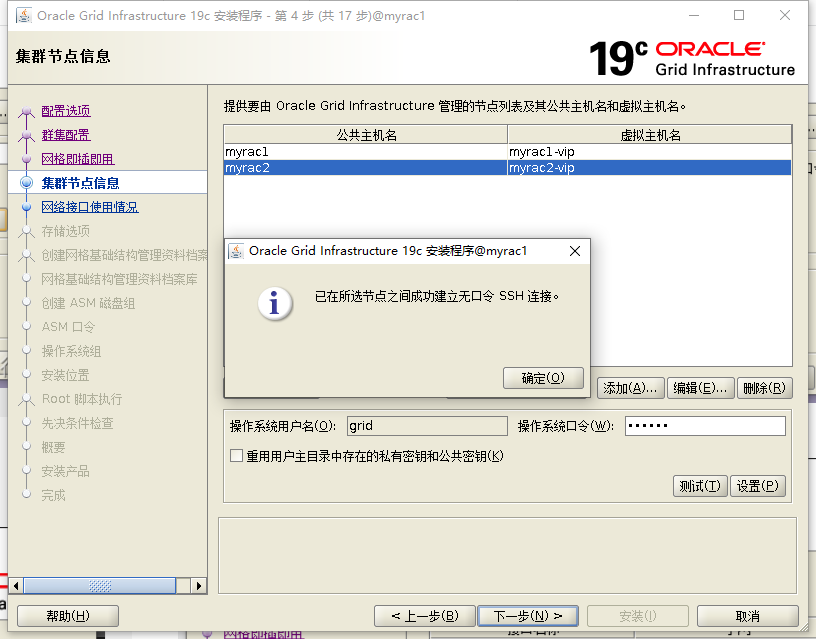Click the 安装位置 step

[x=65, y=375]
